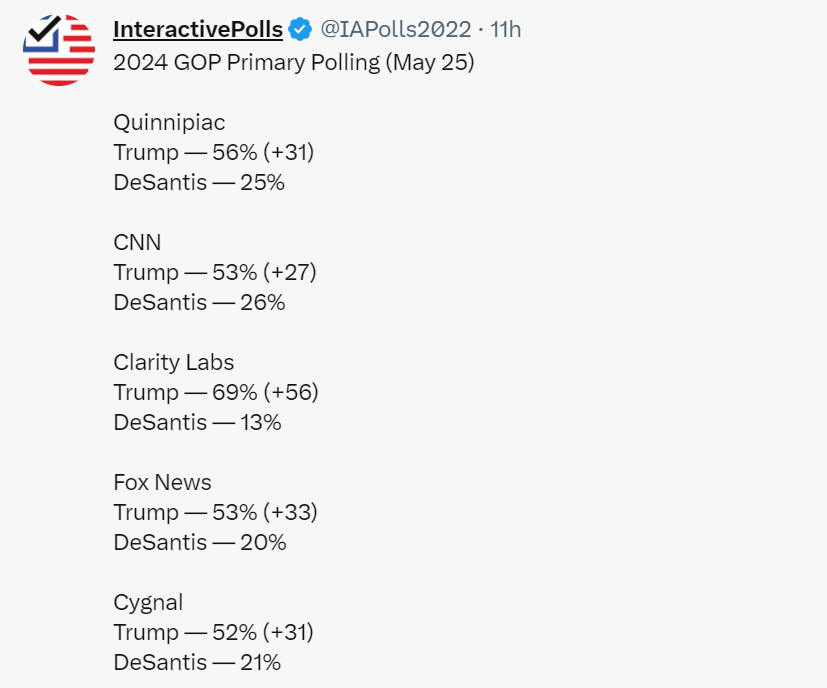
Task: Click the Cygnal pollster name
Action: (x=148, y=603)
